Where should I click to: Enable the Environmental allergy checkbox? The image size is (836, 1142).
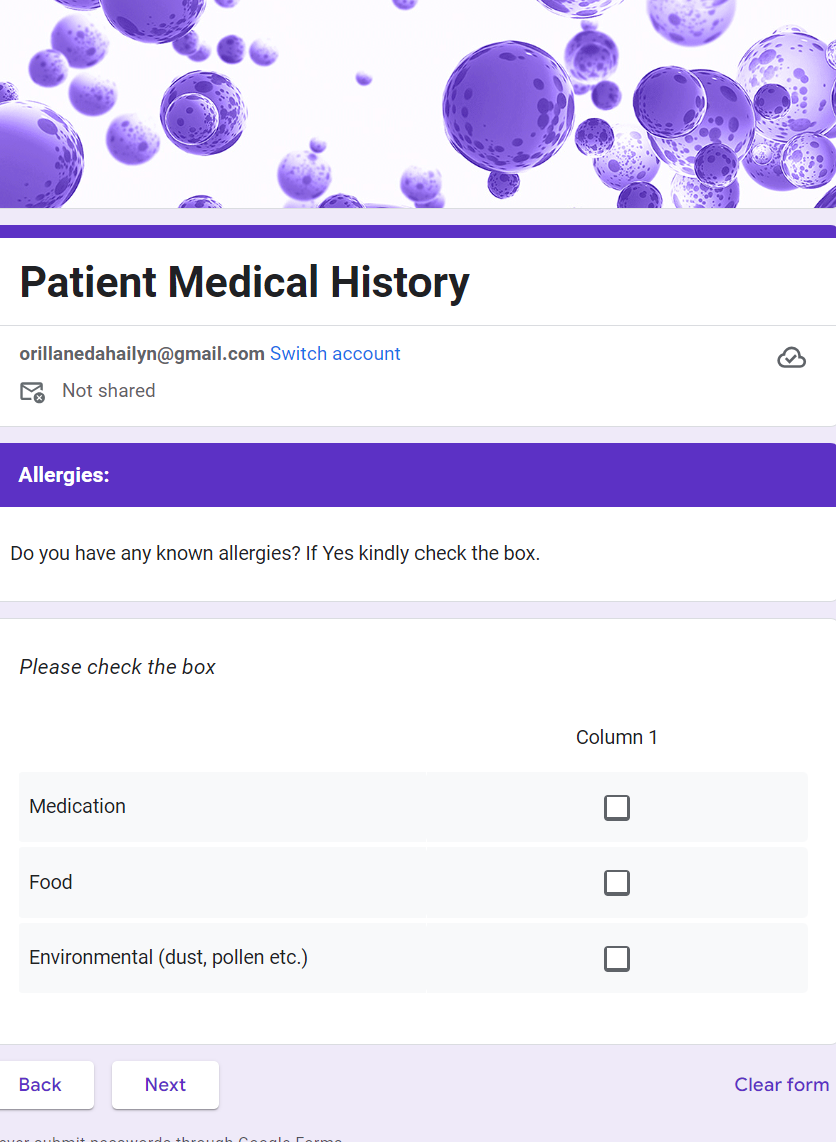point(617,959)
